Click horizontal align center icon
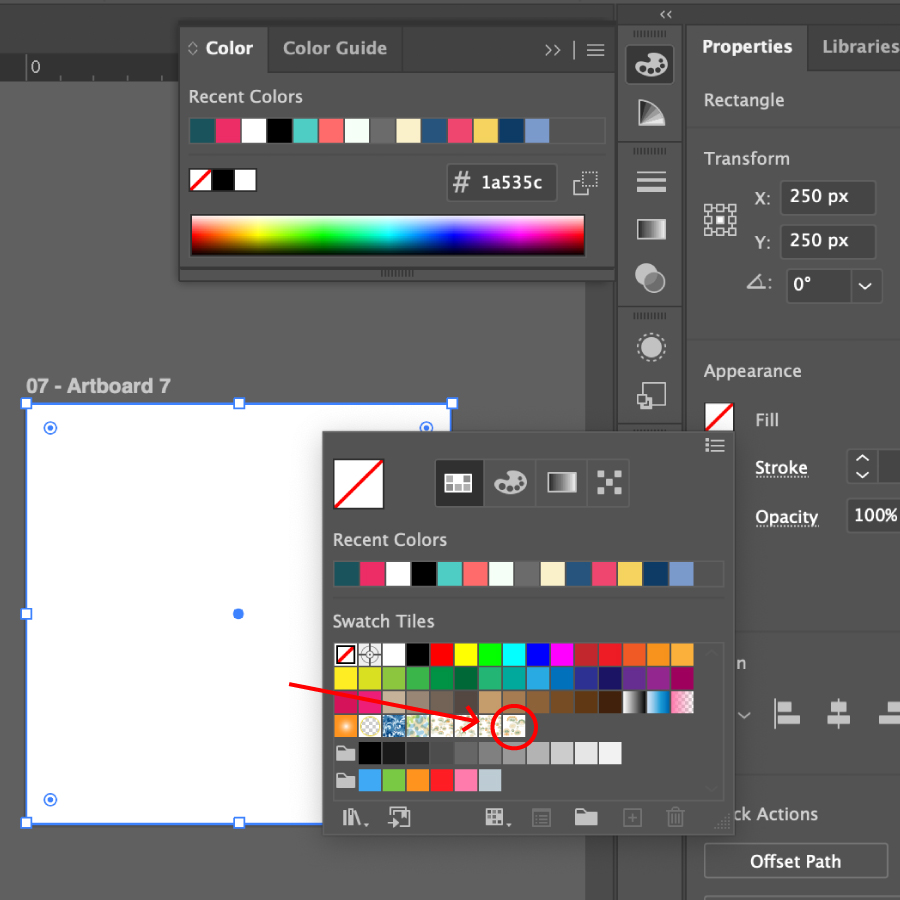Image resolution: width=900 pixels, height=900 pixels. (838, 713)
